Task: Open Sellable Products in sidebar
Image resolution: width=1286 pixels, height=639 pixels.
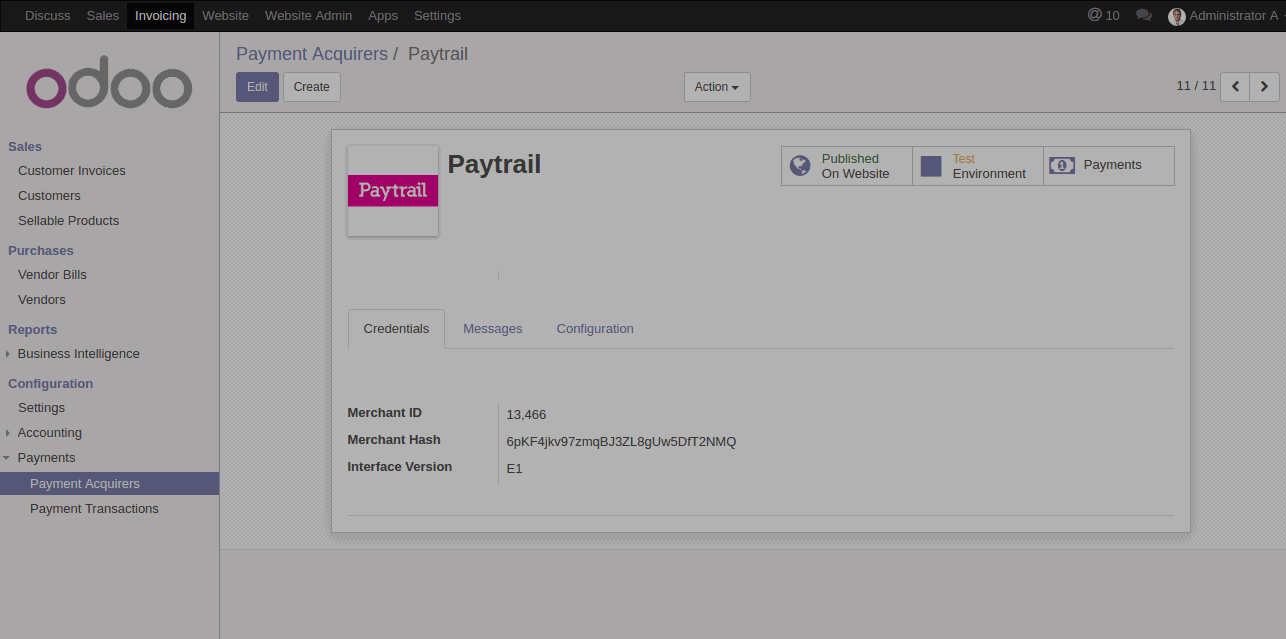Action: [68, 221]
